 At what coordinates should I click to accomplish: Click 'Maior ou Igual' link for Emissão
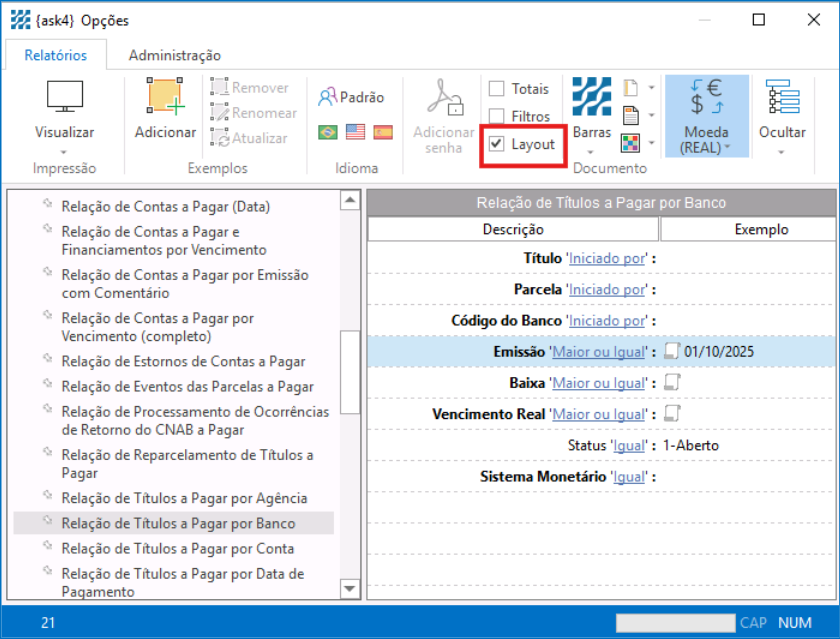point(598,352)
